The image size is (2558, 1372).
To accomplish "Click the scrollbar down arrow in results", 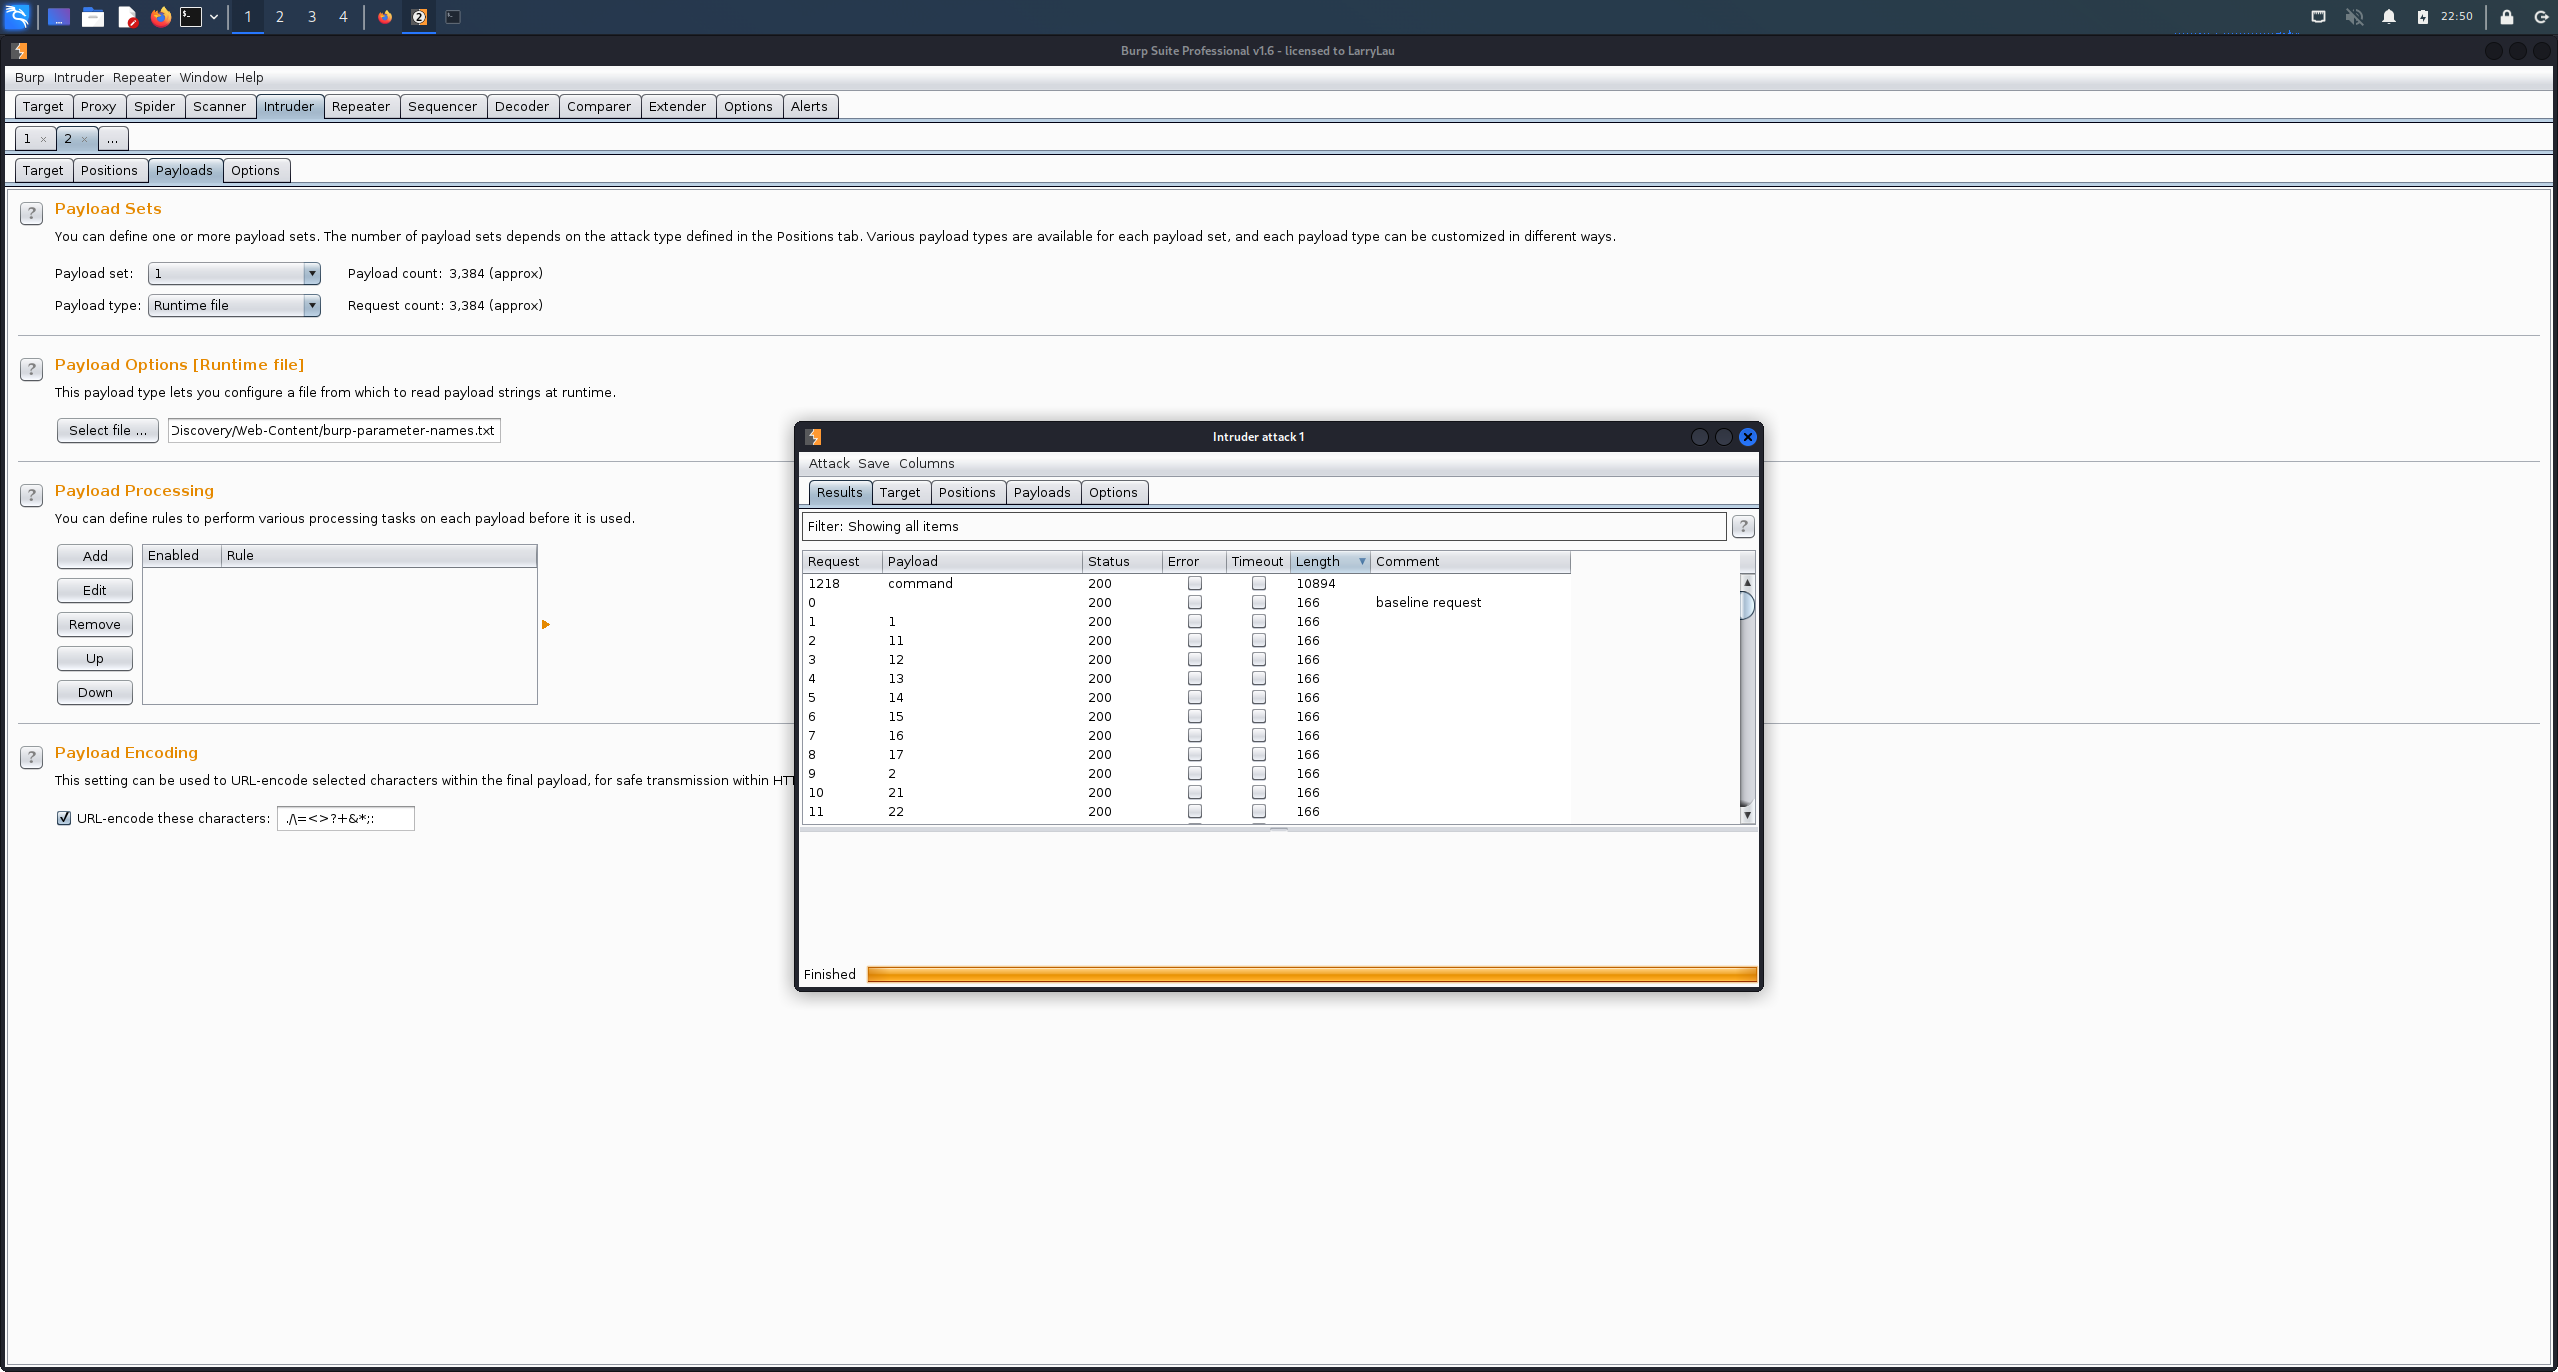I will point(1747,815).
